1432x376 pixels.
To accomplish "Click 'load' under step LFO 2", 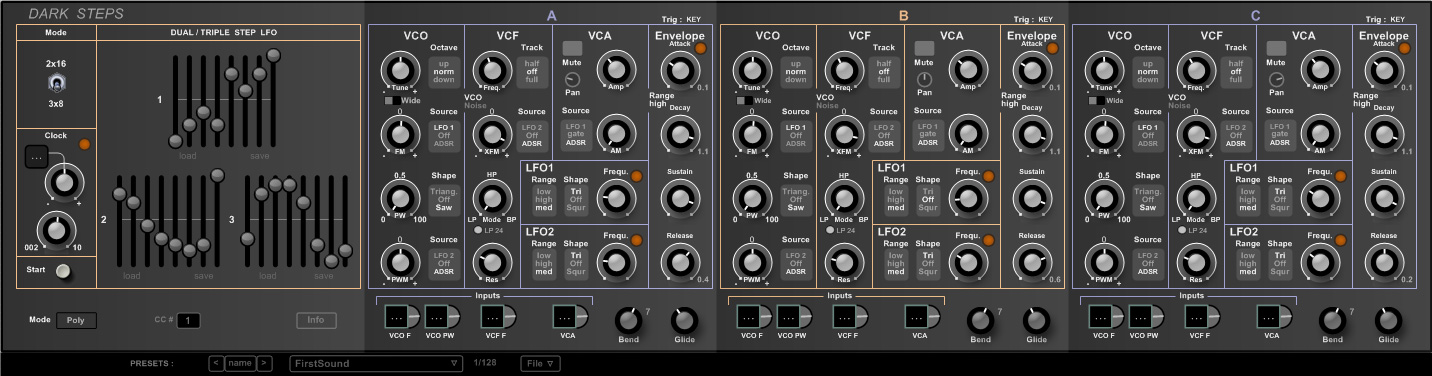I will pyautogui.click(x=132, y=276).
